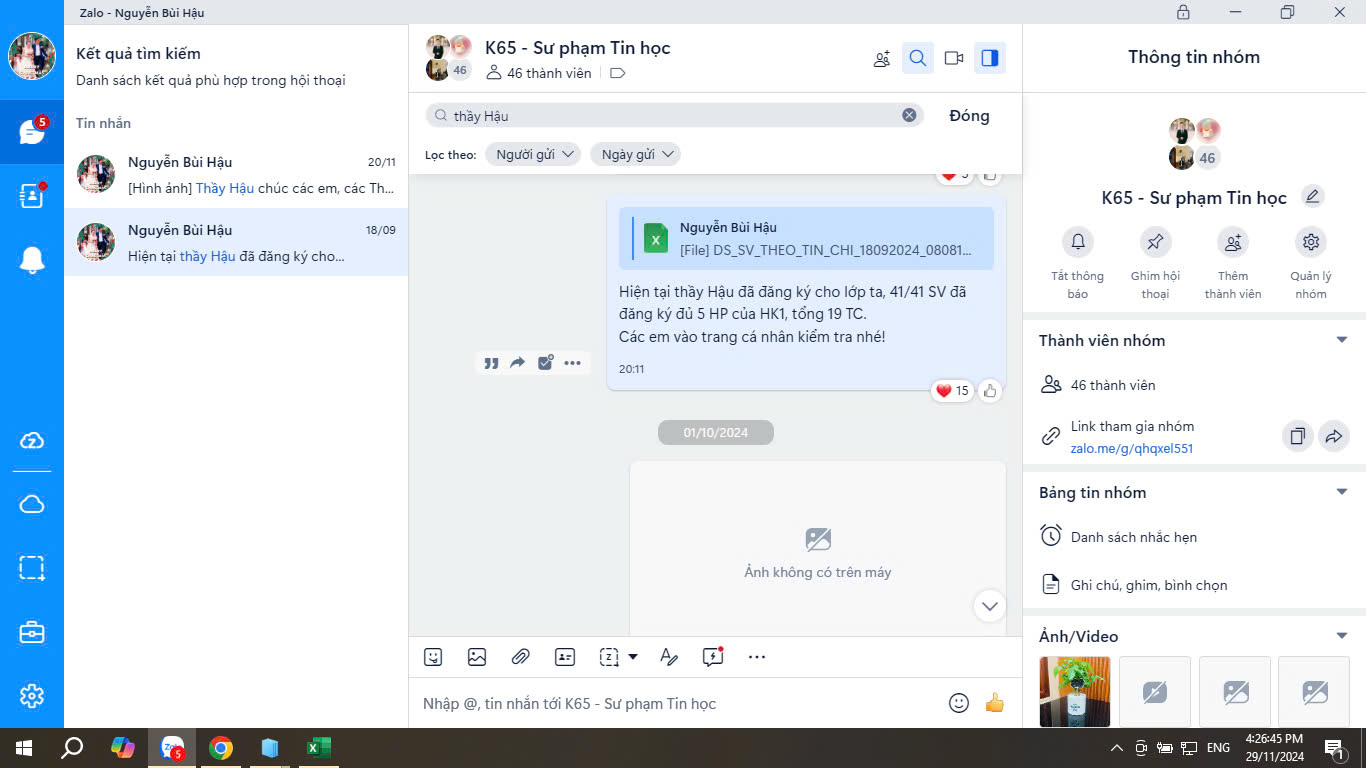Mark message with the to-do icon
The width and height of the screenshot is (1366, 768).
[545, 363]
